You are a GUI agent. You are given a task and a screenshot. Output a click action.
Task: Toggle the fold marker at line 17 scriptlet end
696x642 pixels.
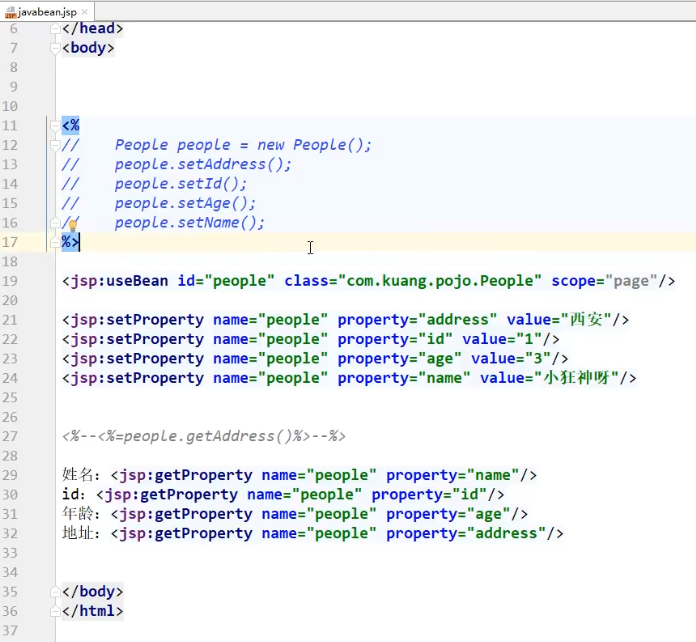click(55, 242)
